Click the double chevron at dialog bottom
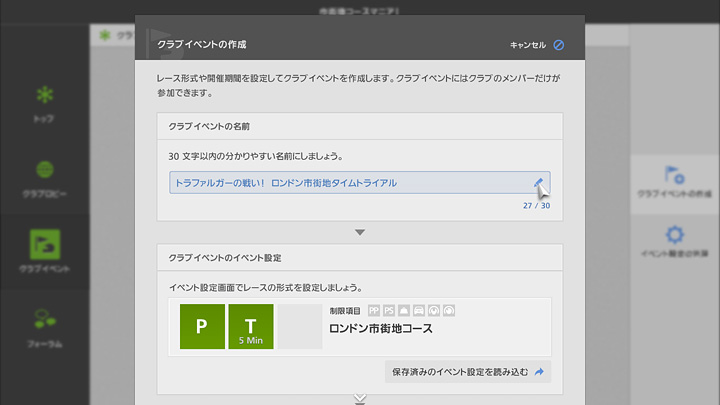Image resolution: width=720 pixels, height=405 pixels. tap(360, 398)
